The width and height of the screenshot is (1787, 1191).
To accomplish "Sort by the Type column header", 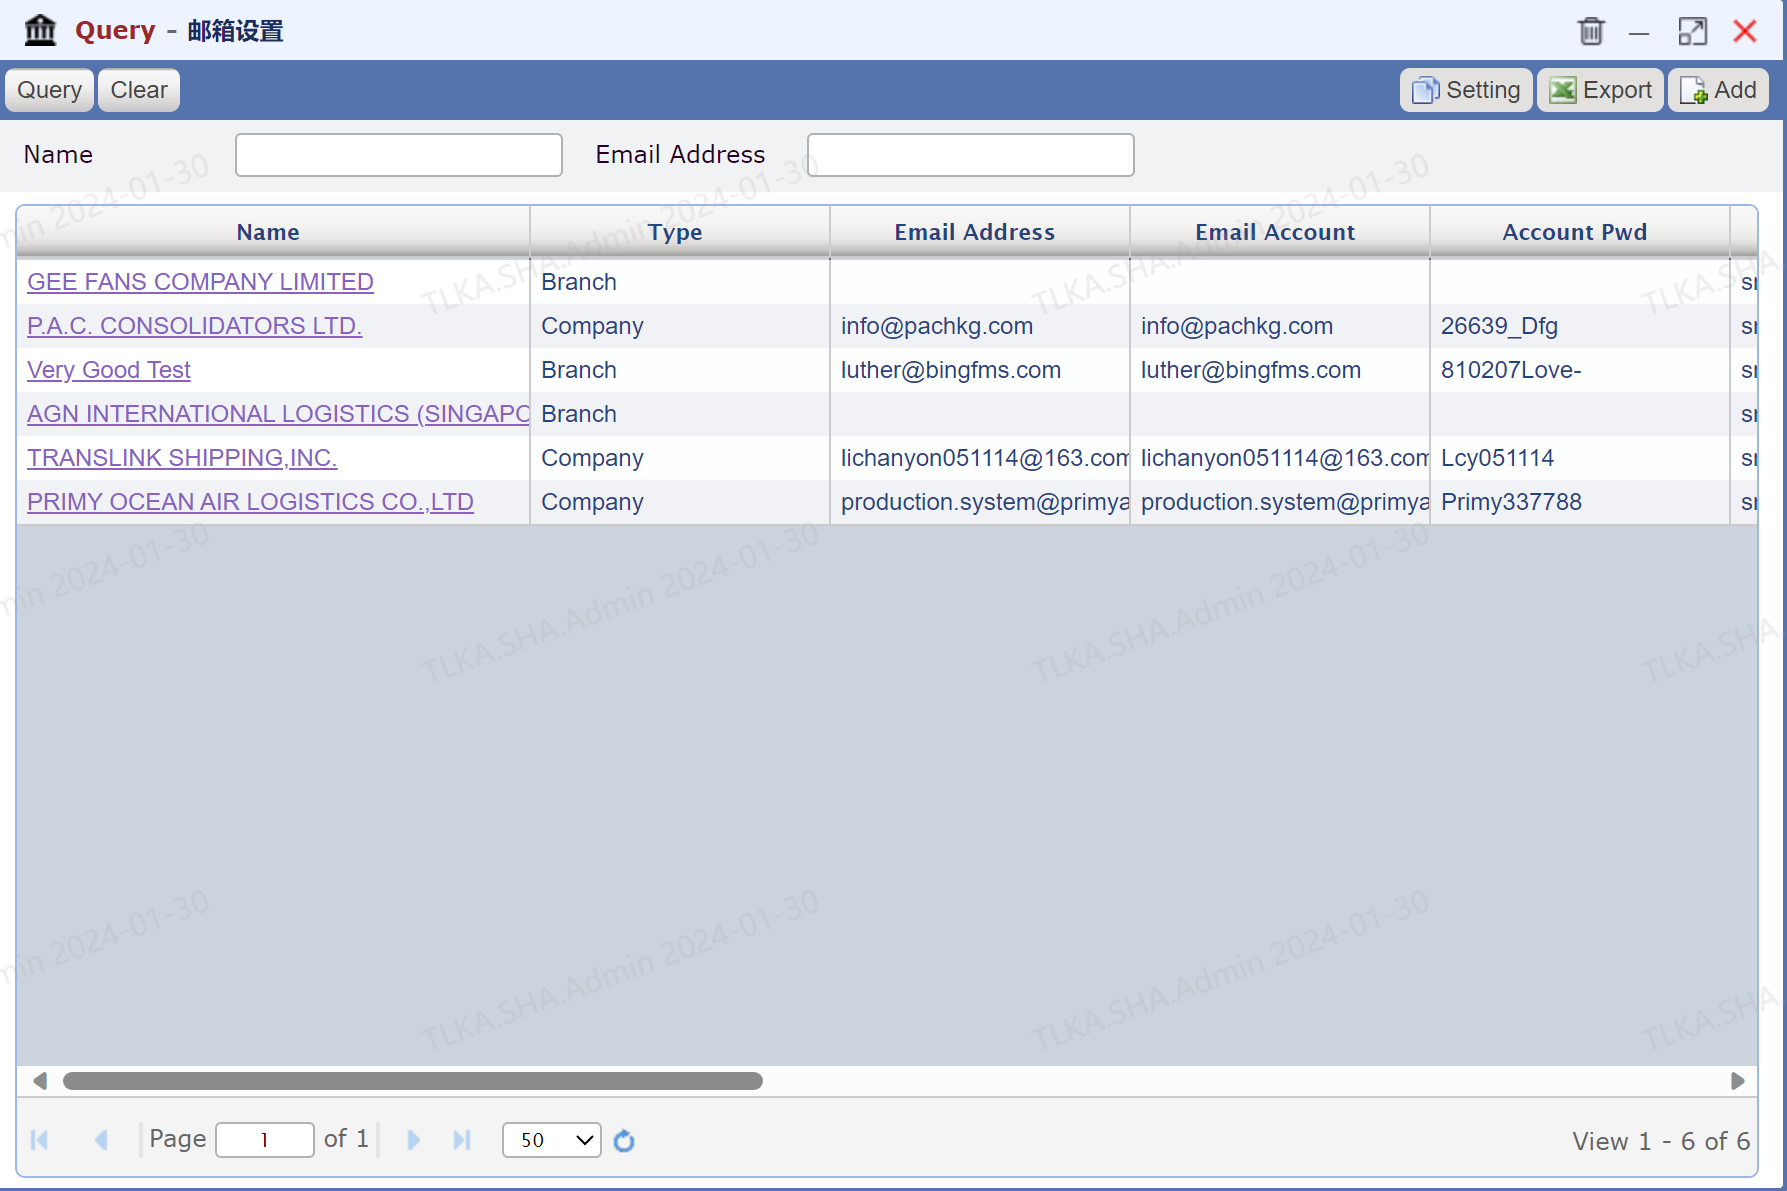I will (680, 232).
